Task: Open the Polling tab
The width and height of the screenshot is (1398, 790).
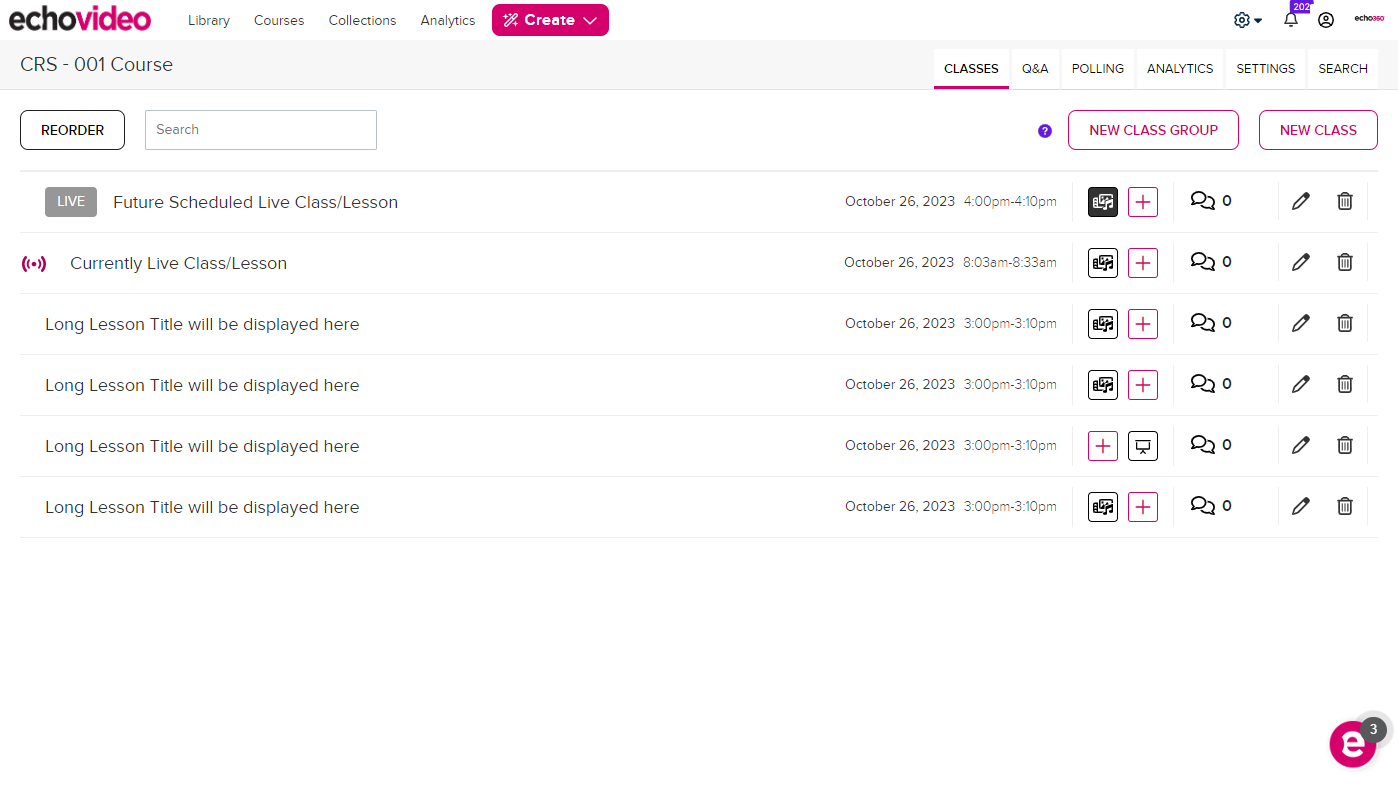Action: (1097, 69)
